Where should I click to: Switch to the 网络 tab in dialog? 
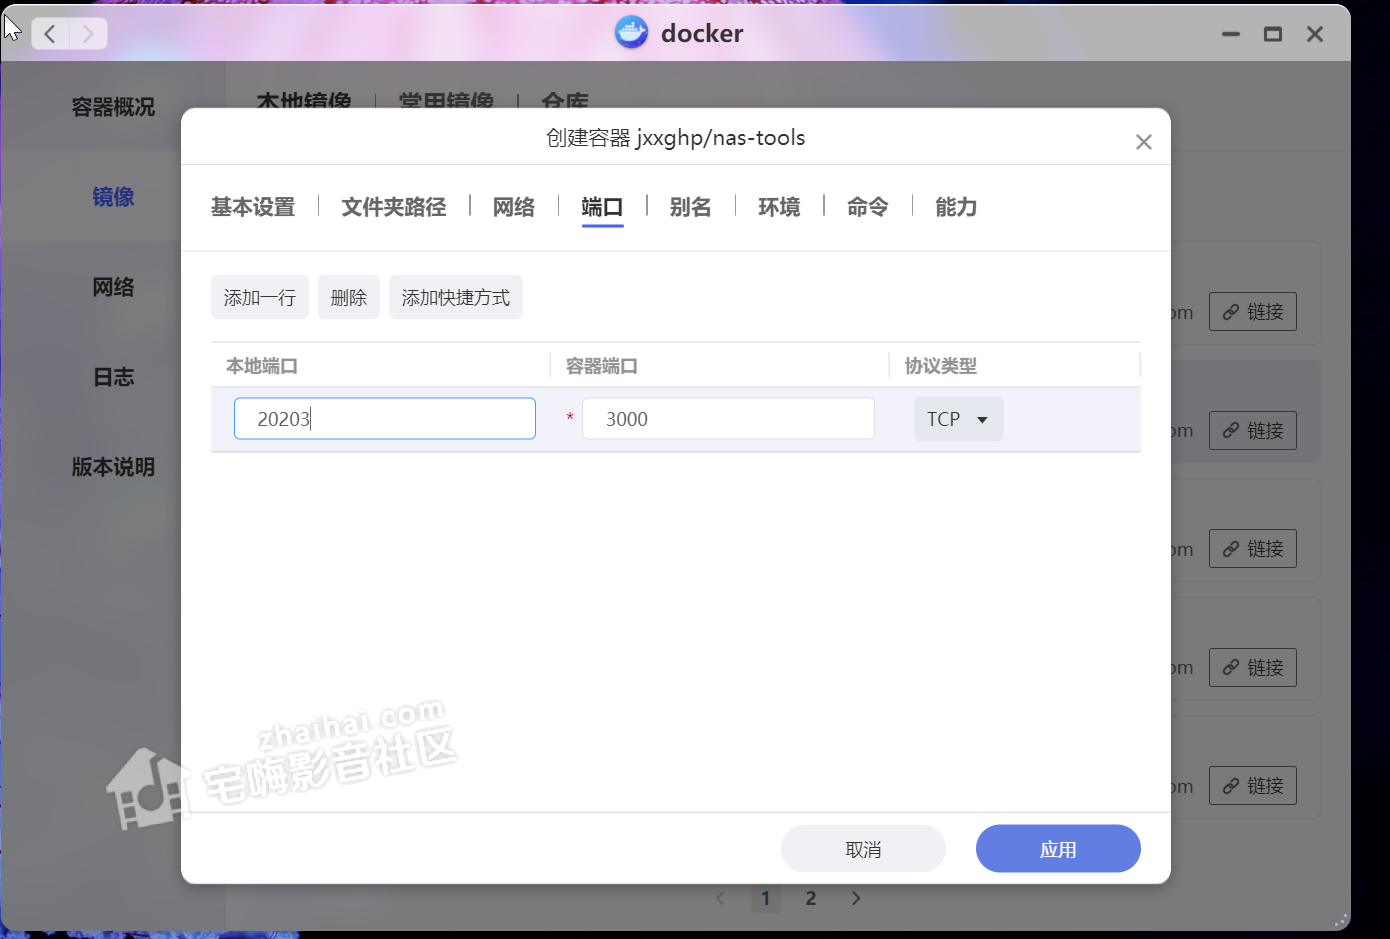click(514, 207)
